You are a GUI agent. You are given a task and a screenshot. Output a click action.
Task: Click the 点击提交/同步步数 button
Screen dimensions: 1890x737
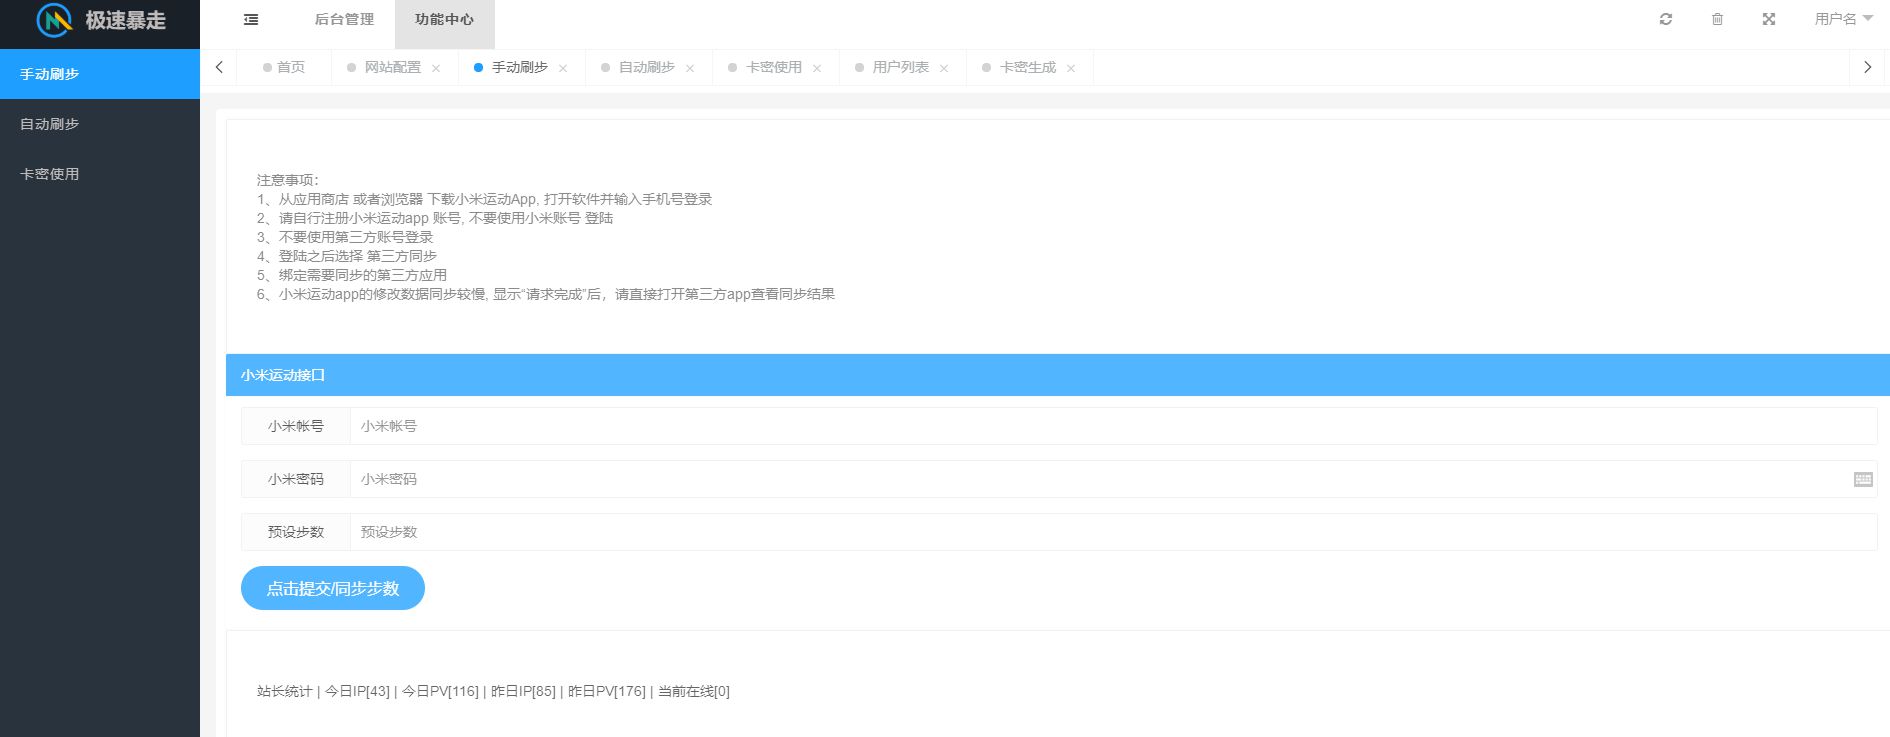click(x=332, y=589)
